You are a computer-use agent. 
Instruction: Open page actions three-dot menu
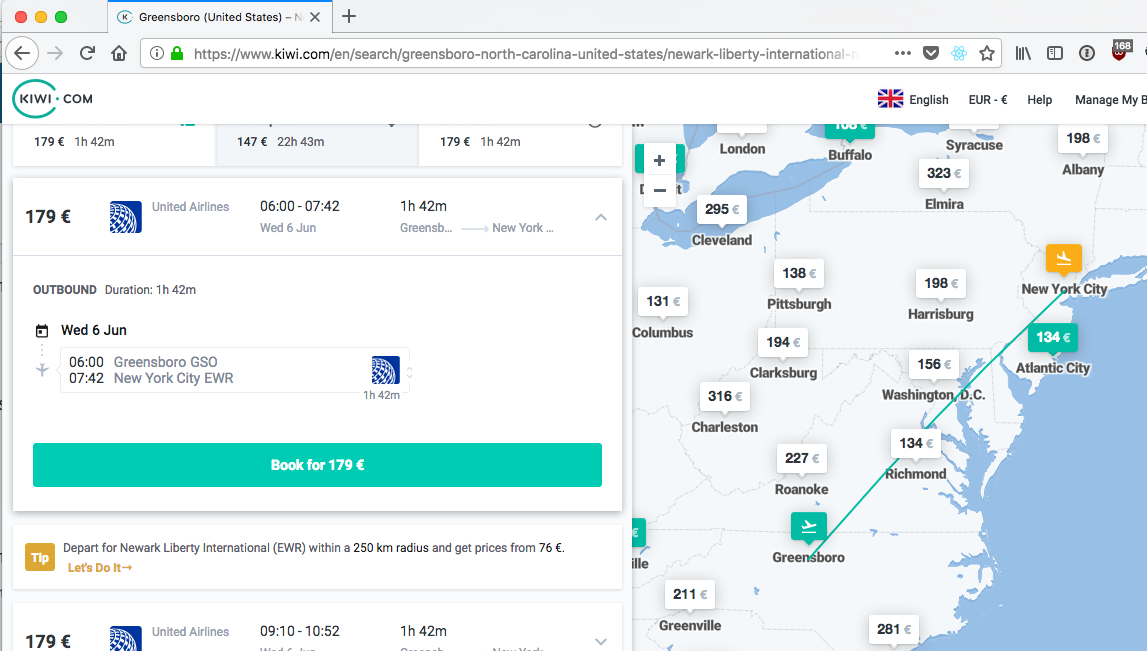point(903,53)
